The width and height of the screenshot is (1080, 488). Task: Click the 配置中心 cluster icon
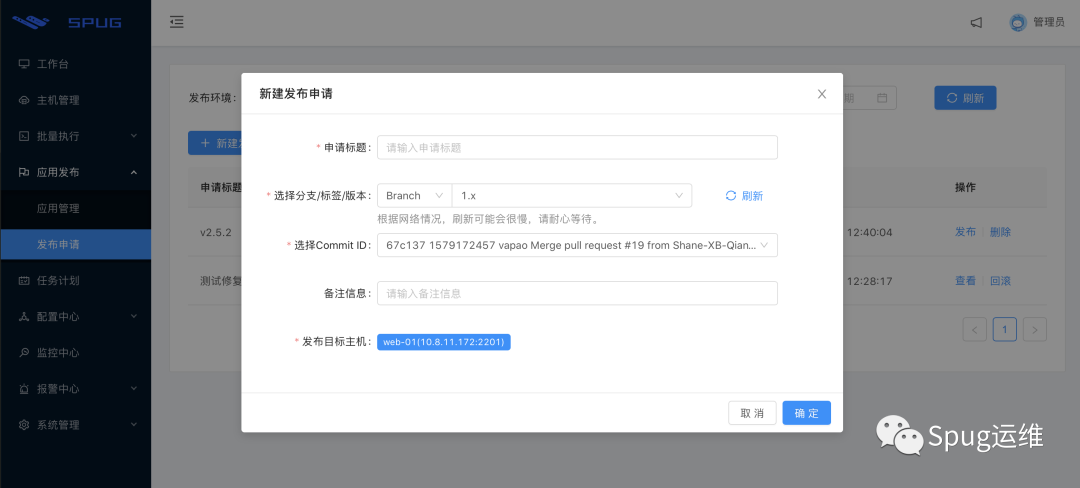[24, 317]
